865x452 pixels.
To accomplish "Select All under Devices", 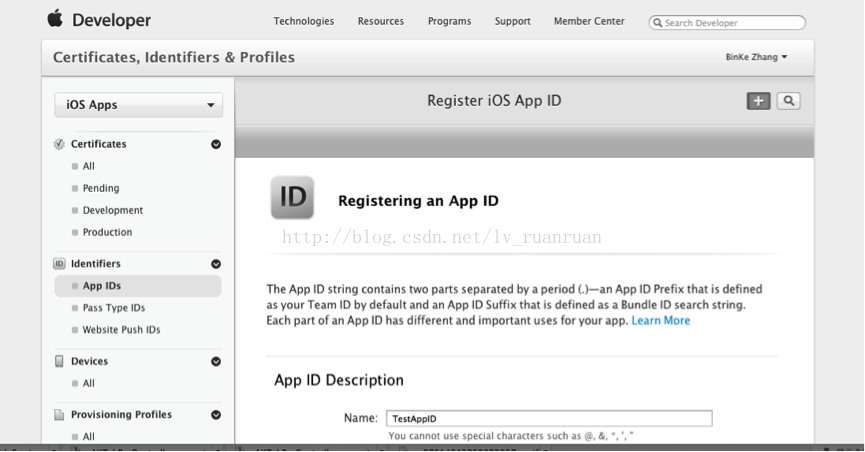I will click(88, 384).
